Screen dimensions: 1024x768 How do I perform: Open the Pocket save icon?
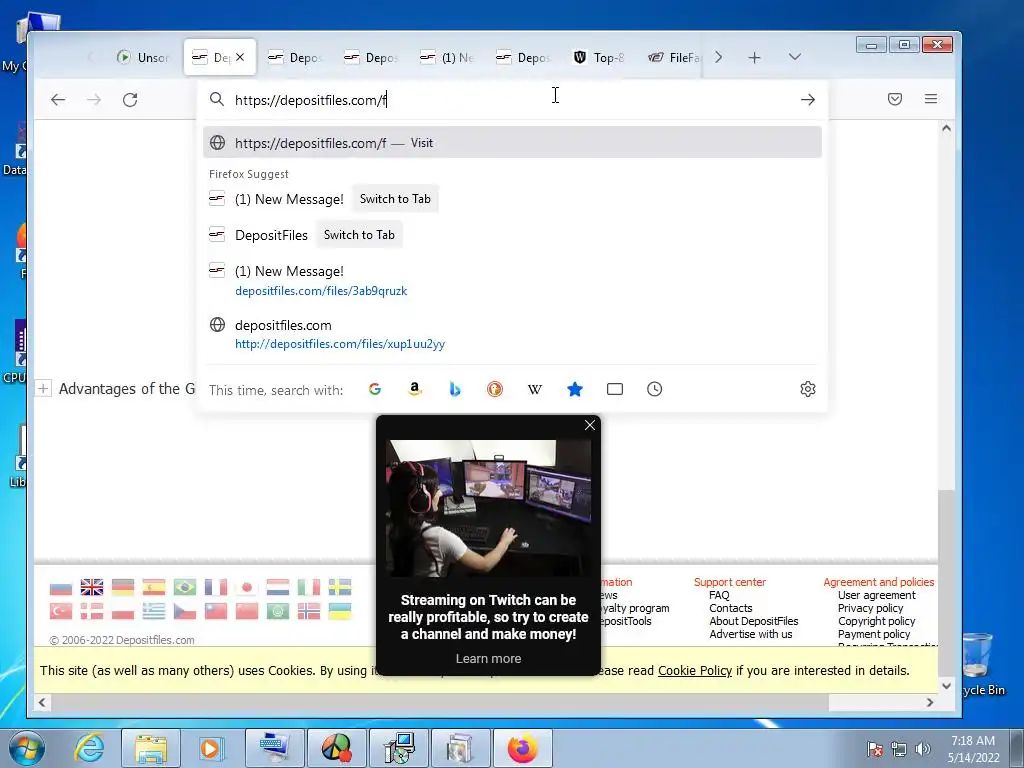[895, 99]
